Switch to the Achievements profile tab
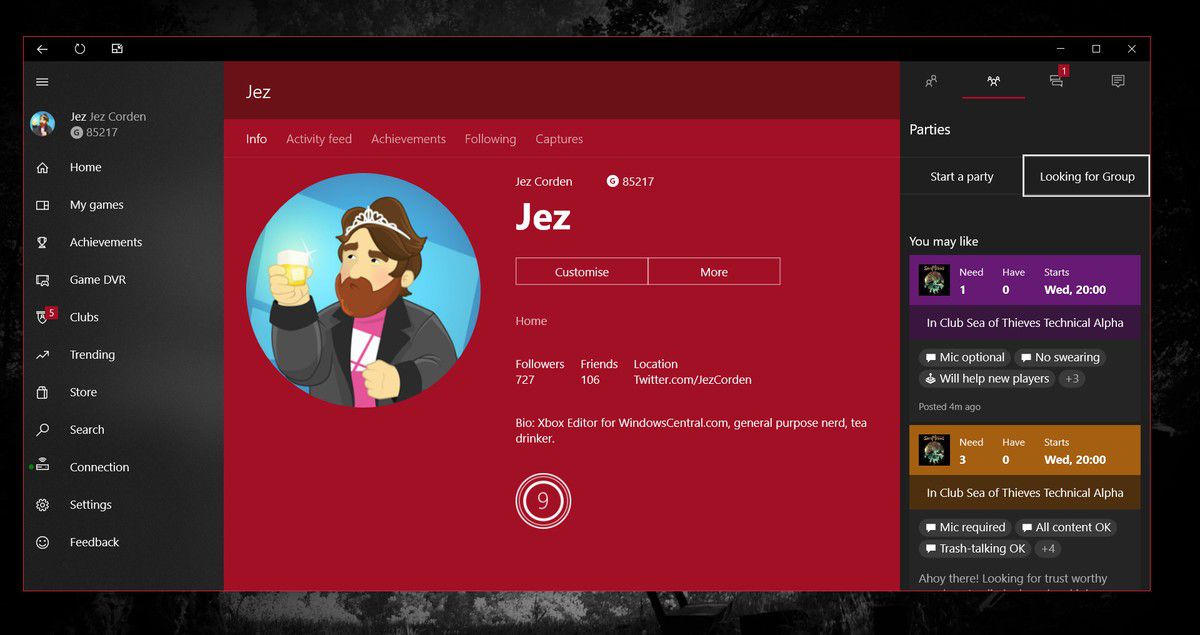1200x635 pixels. tap(408, 139)
